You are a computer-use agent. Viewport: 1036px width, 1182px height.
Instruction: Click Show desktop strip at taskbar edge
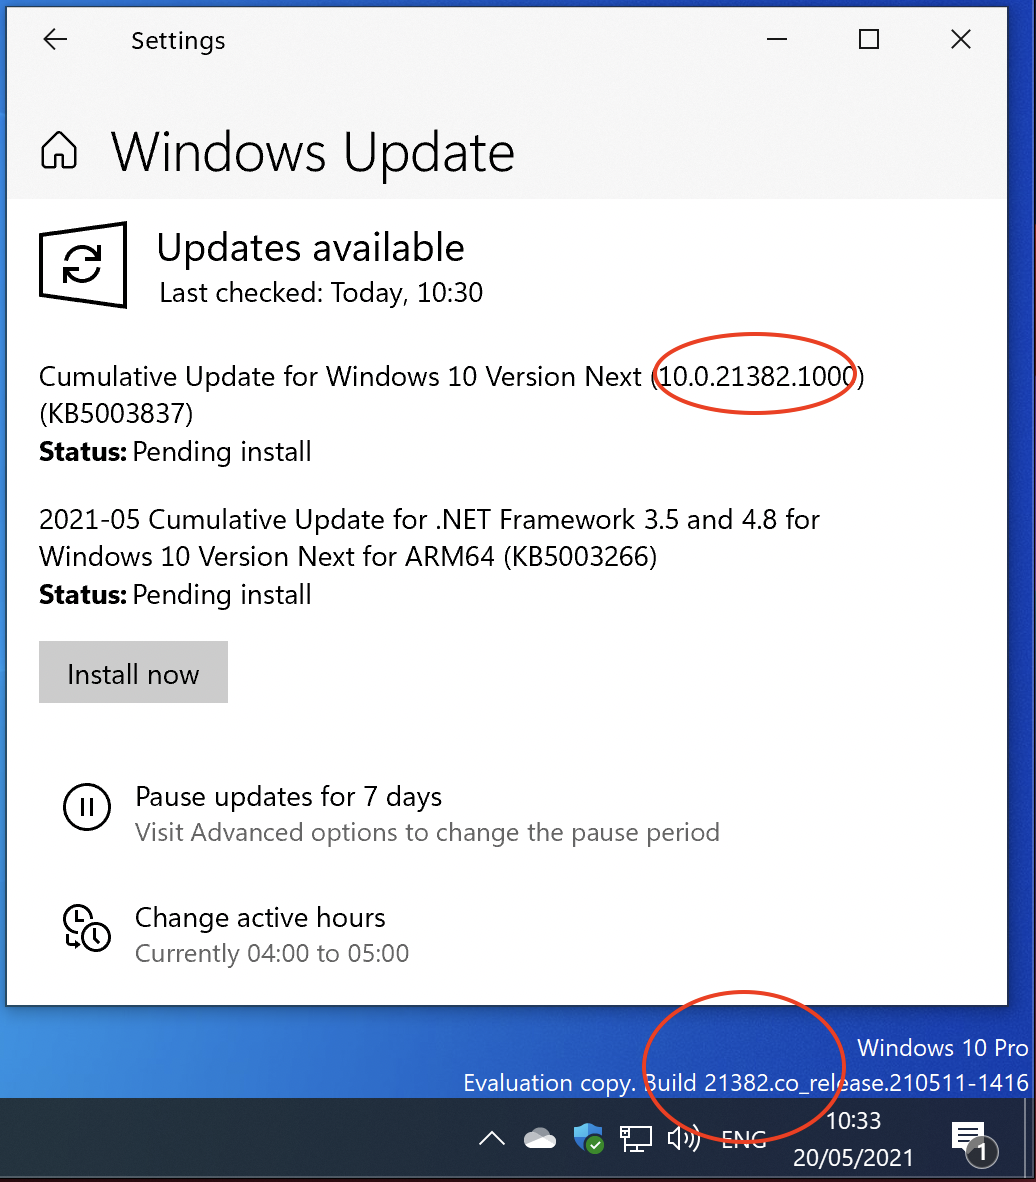click(x=1030, y=1139)
